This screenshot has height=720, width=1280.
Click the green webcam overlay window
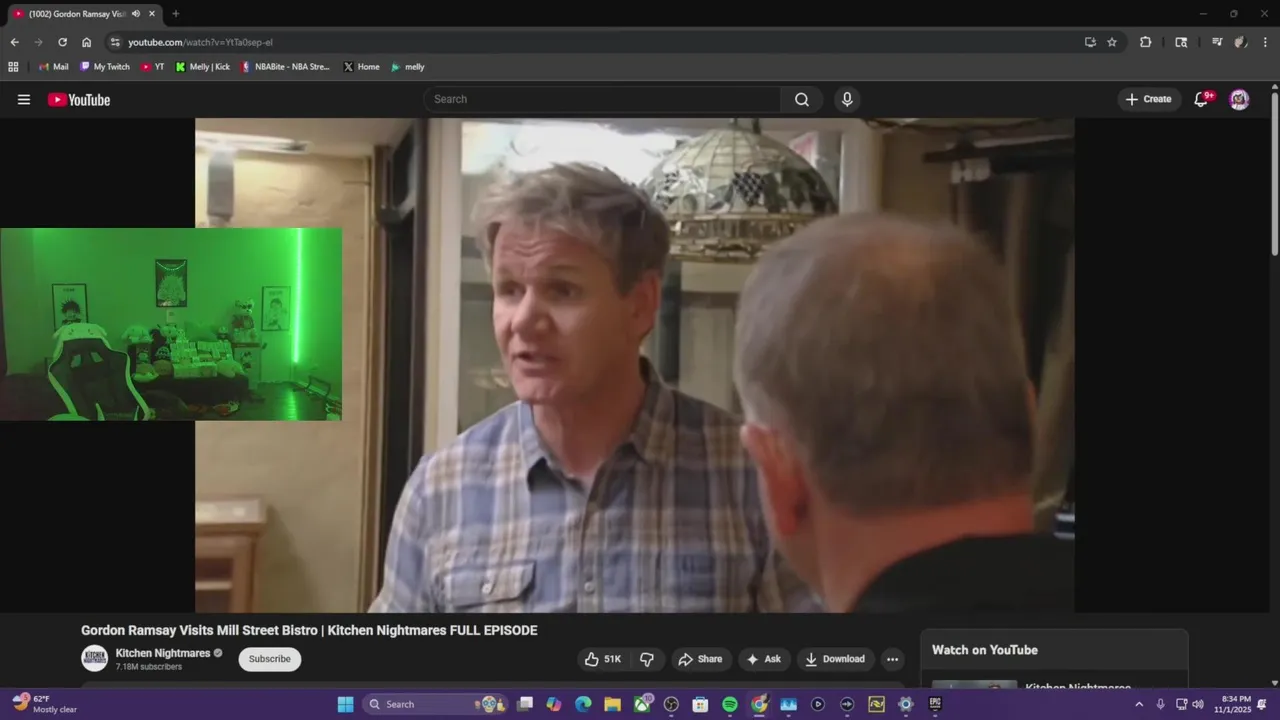pyautogui.click(x=171, y=324)
